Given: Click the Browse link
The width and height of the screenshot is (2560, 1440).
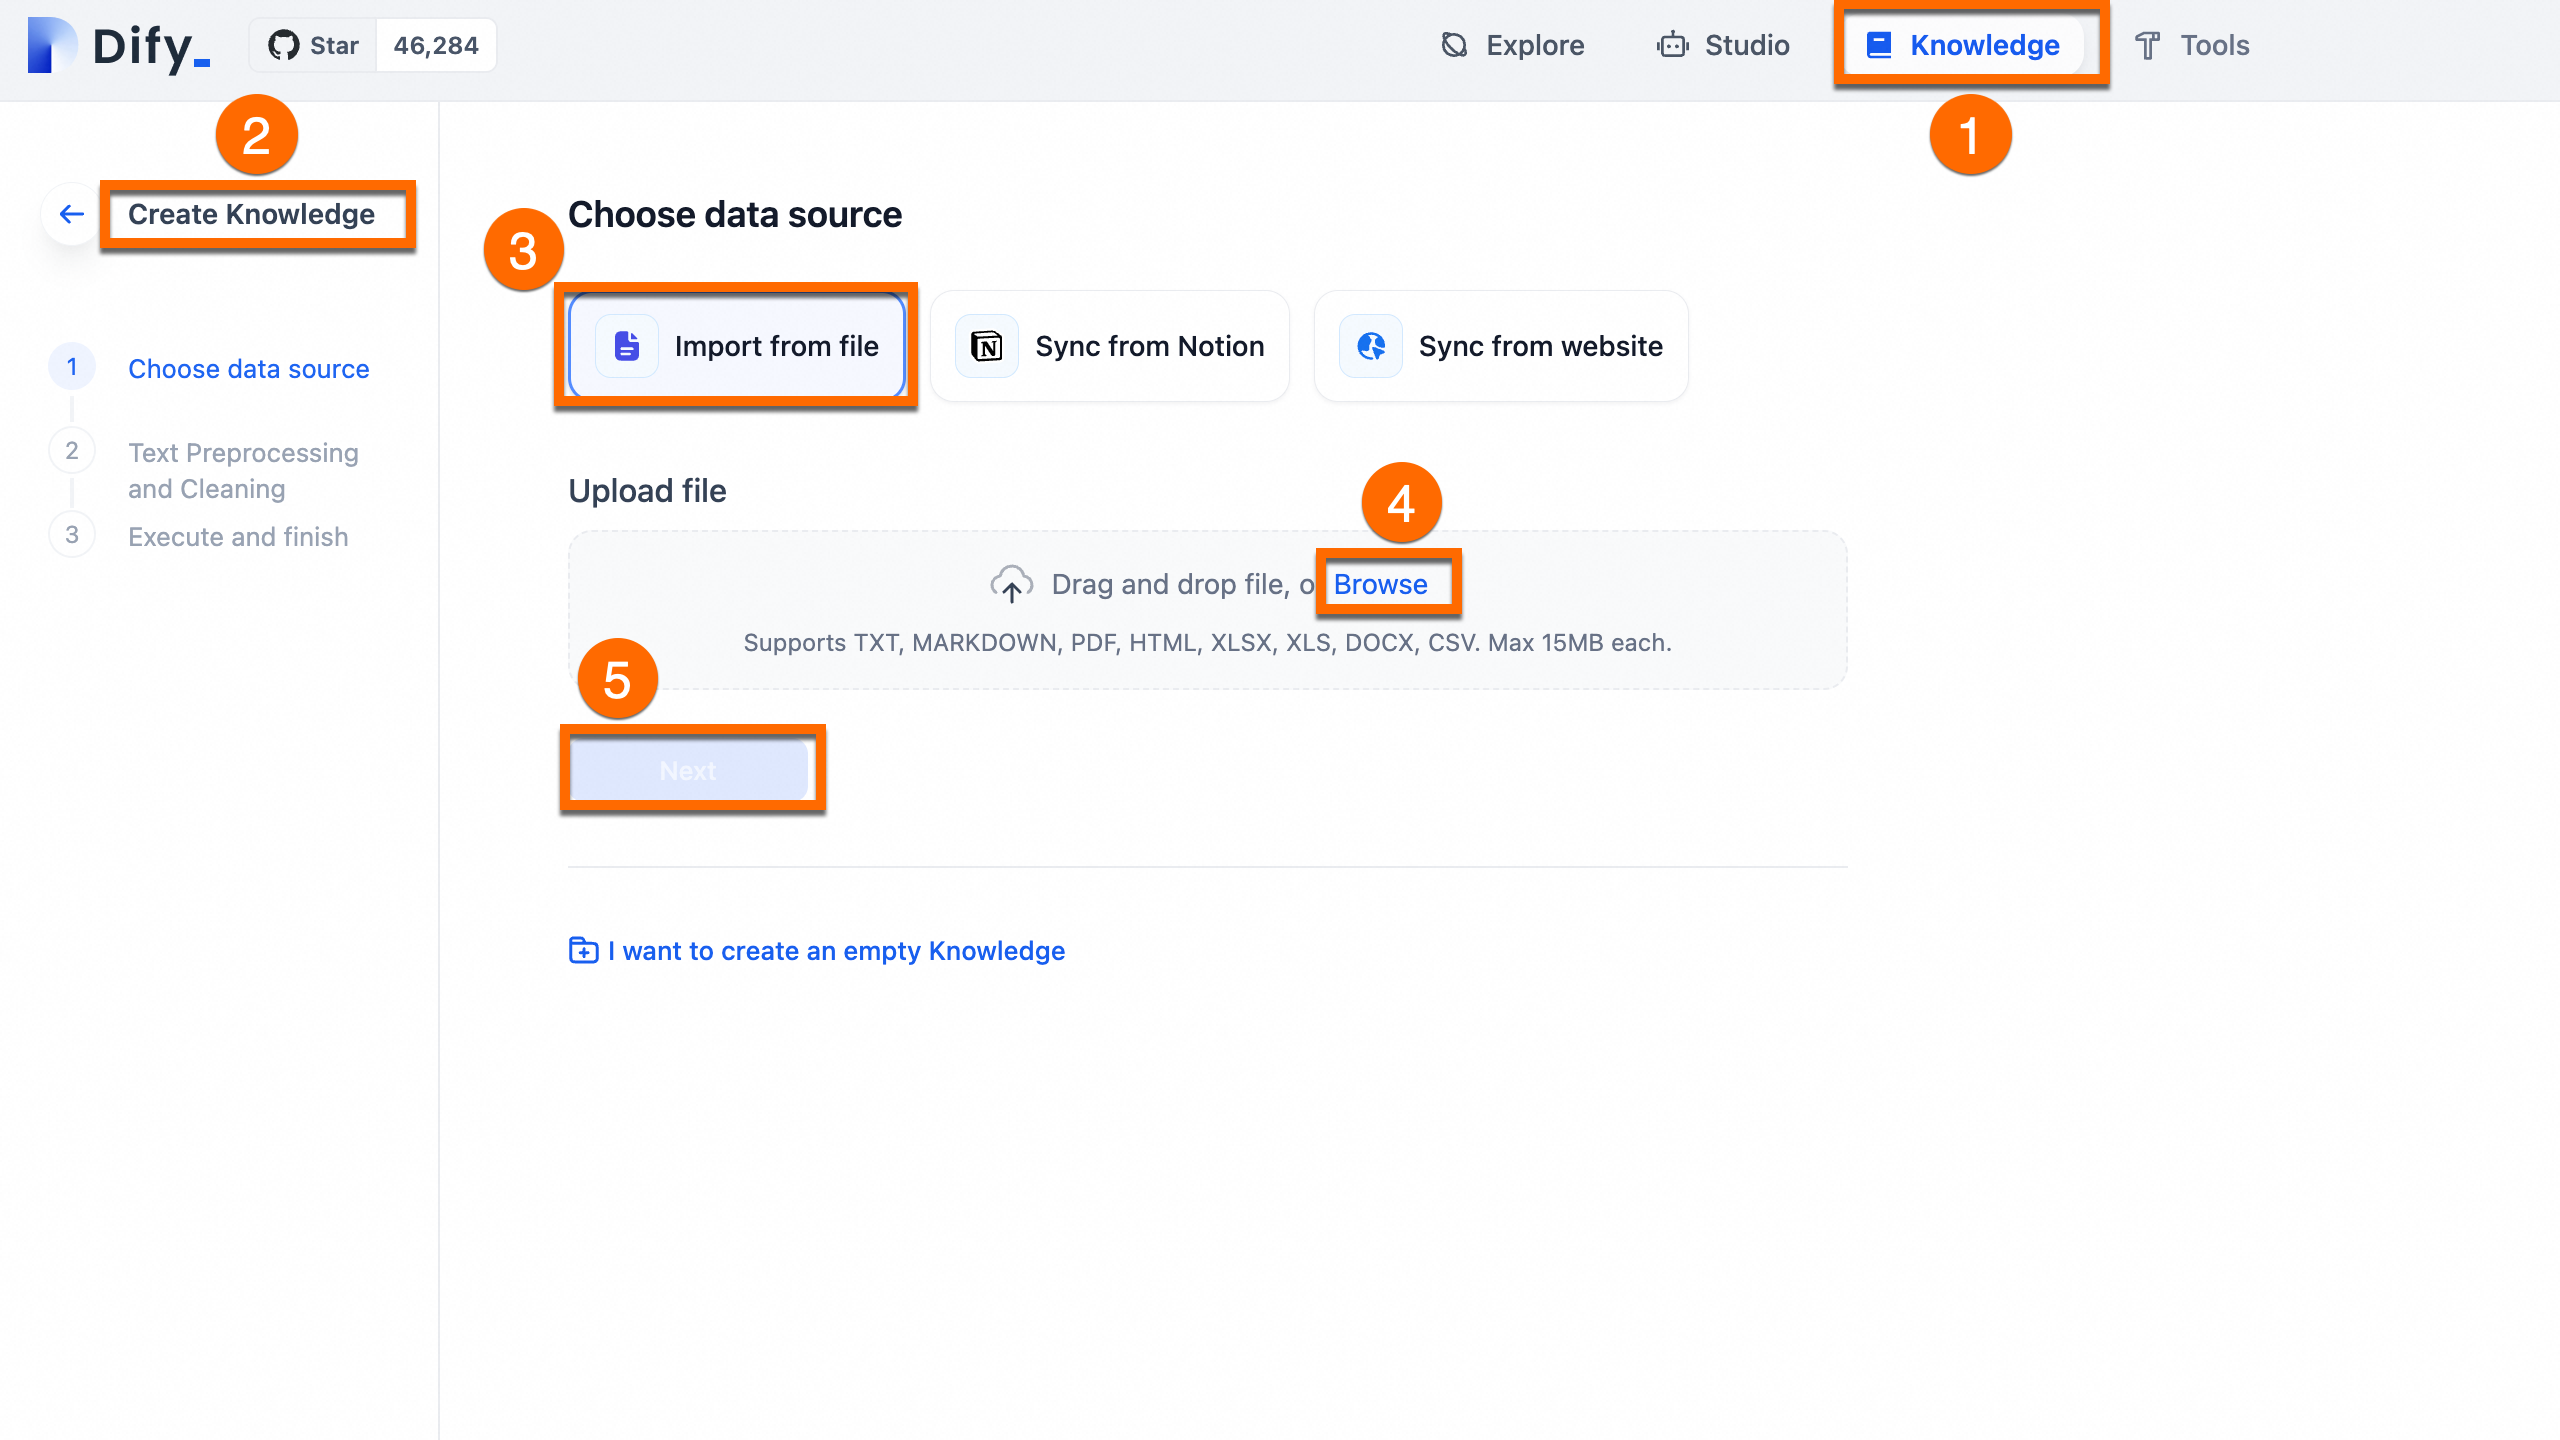Looking at the screenshot, I should 1380,584.
